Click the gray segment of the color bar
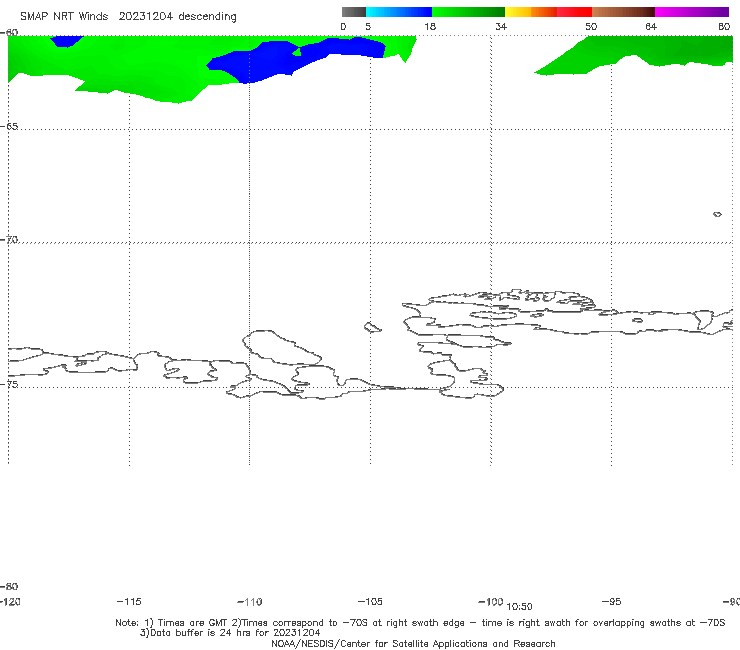 (x=354, y=12)
